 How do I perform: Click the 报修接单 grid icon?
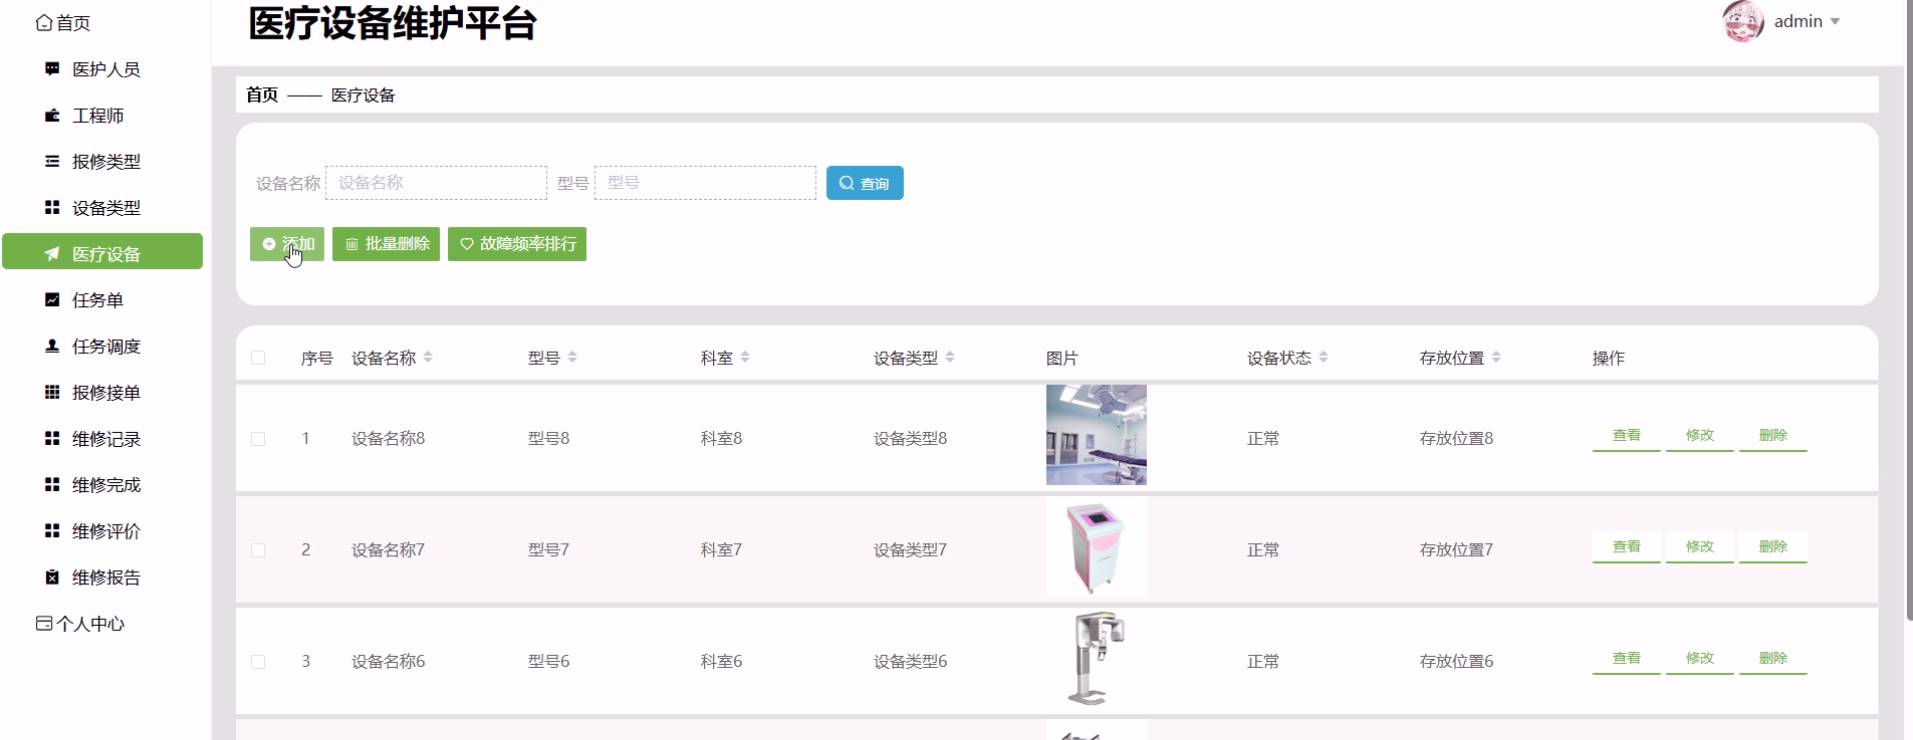tap(52, 392)
